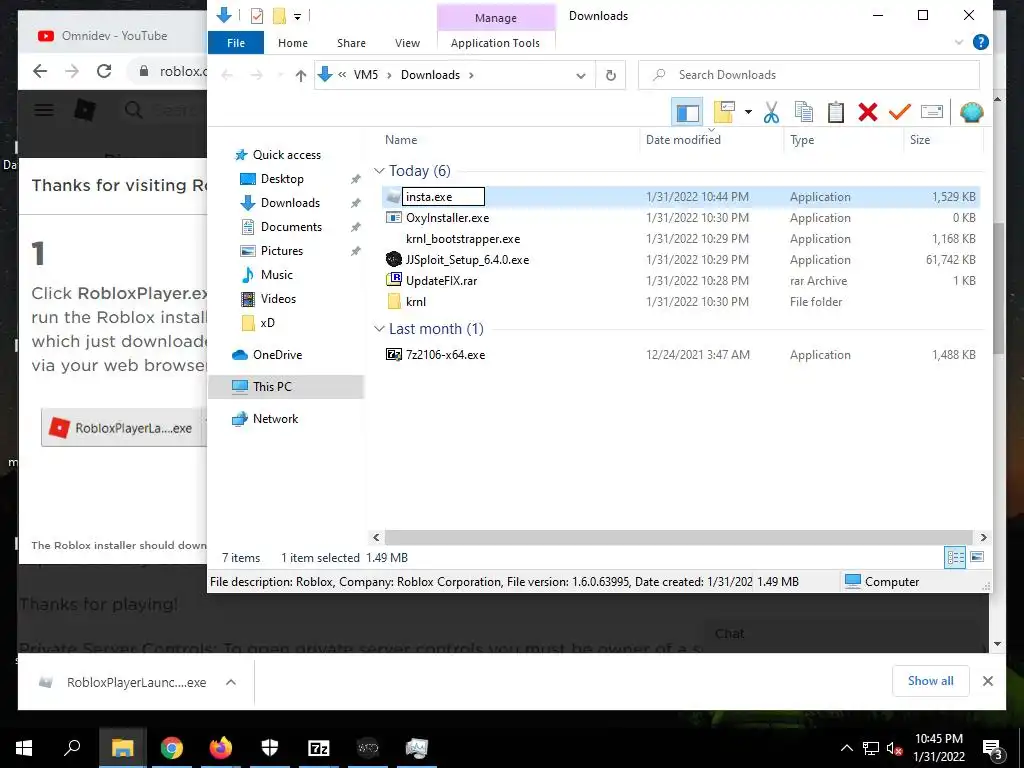Open the new item dropdown arrow in toolbar

click(x=748, y=112)
